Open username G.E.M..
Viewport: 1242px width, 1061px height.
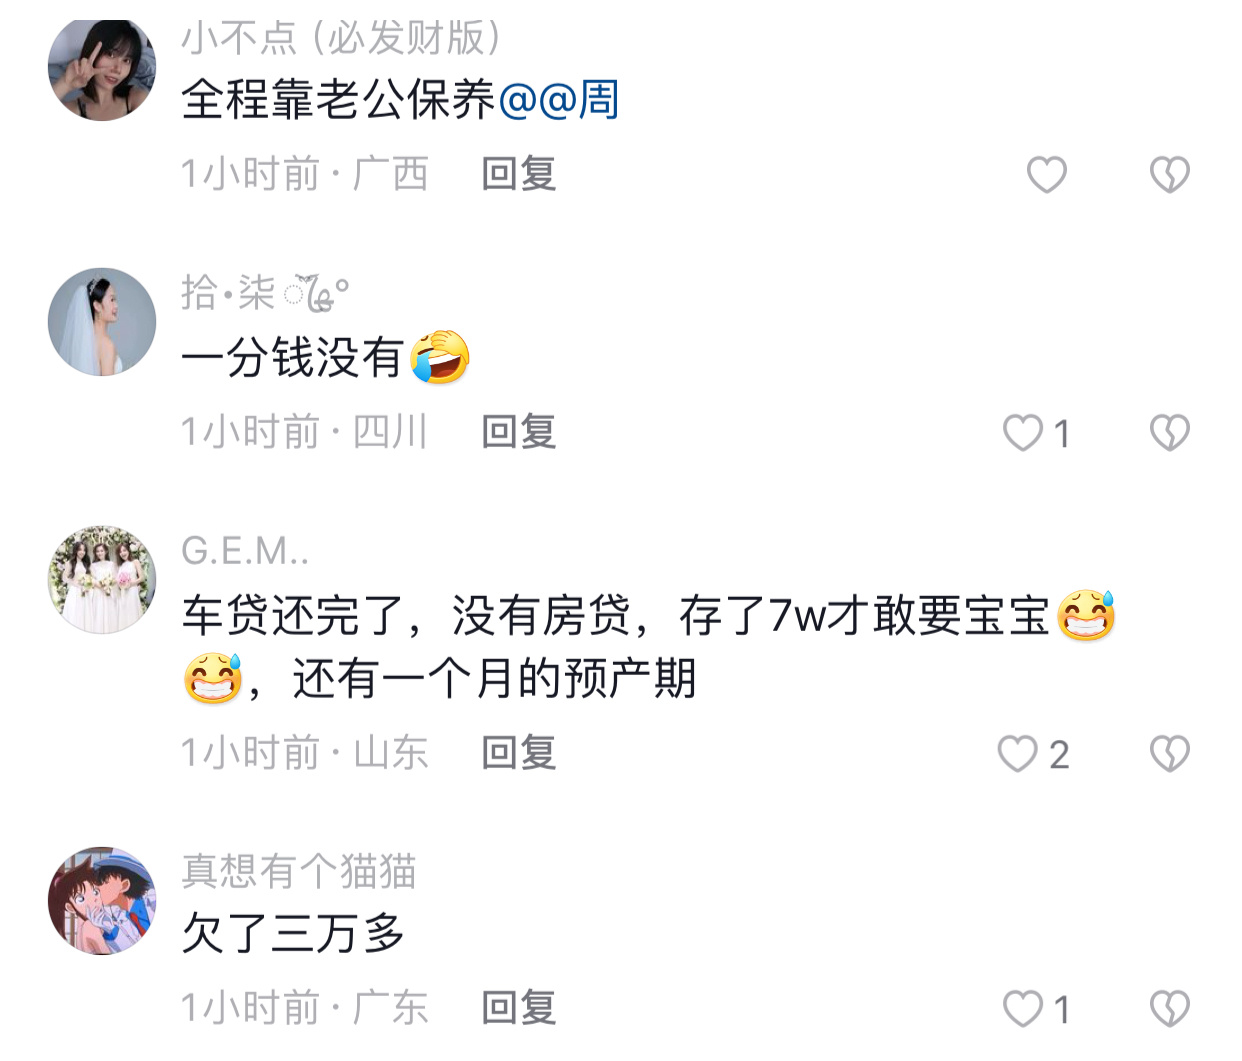pos(245,550)
